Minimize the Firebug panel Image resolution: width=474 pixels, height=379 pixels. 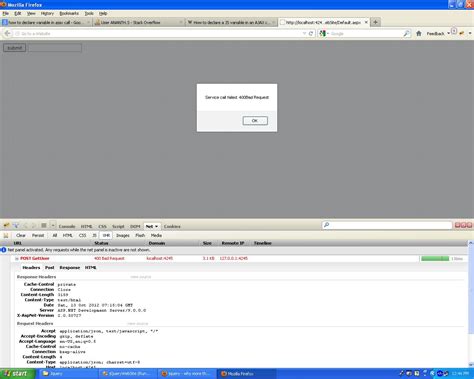[x=457, y=225]
